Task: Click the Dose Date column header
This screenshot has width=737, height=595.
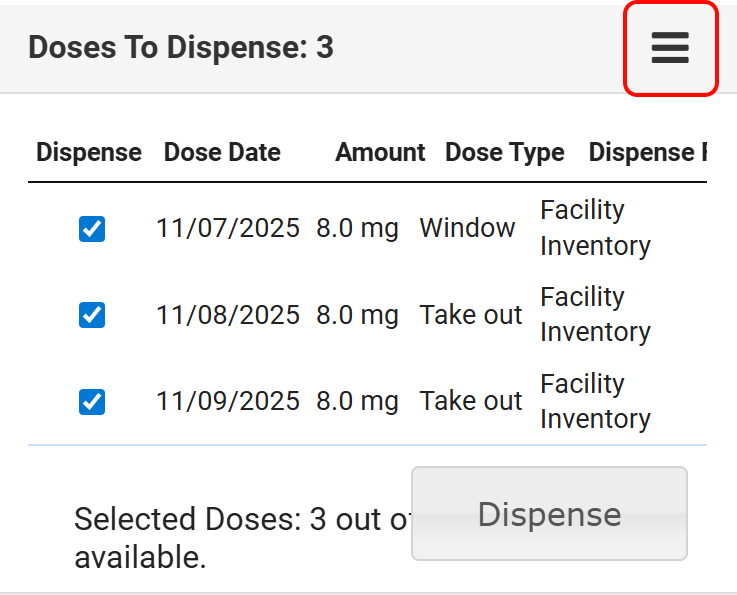Action: tap(222, 153)
